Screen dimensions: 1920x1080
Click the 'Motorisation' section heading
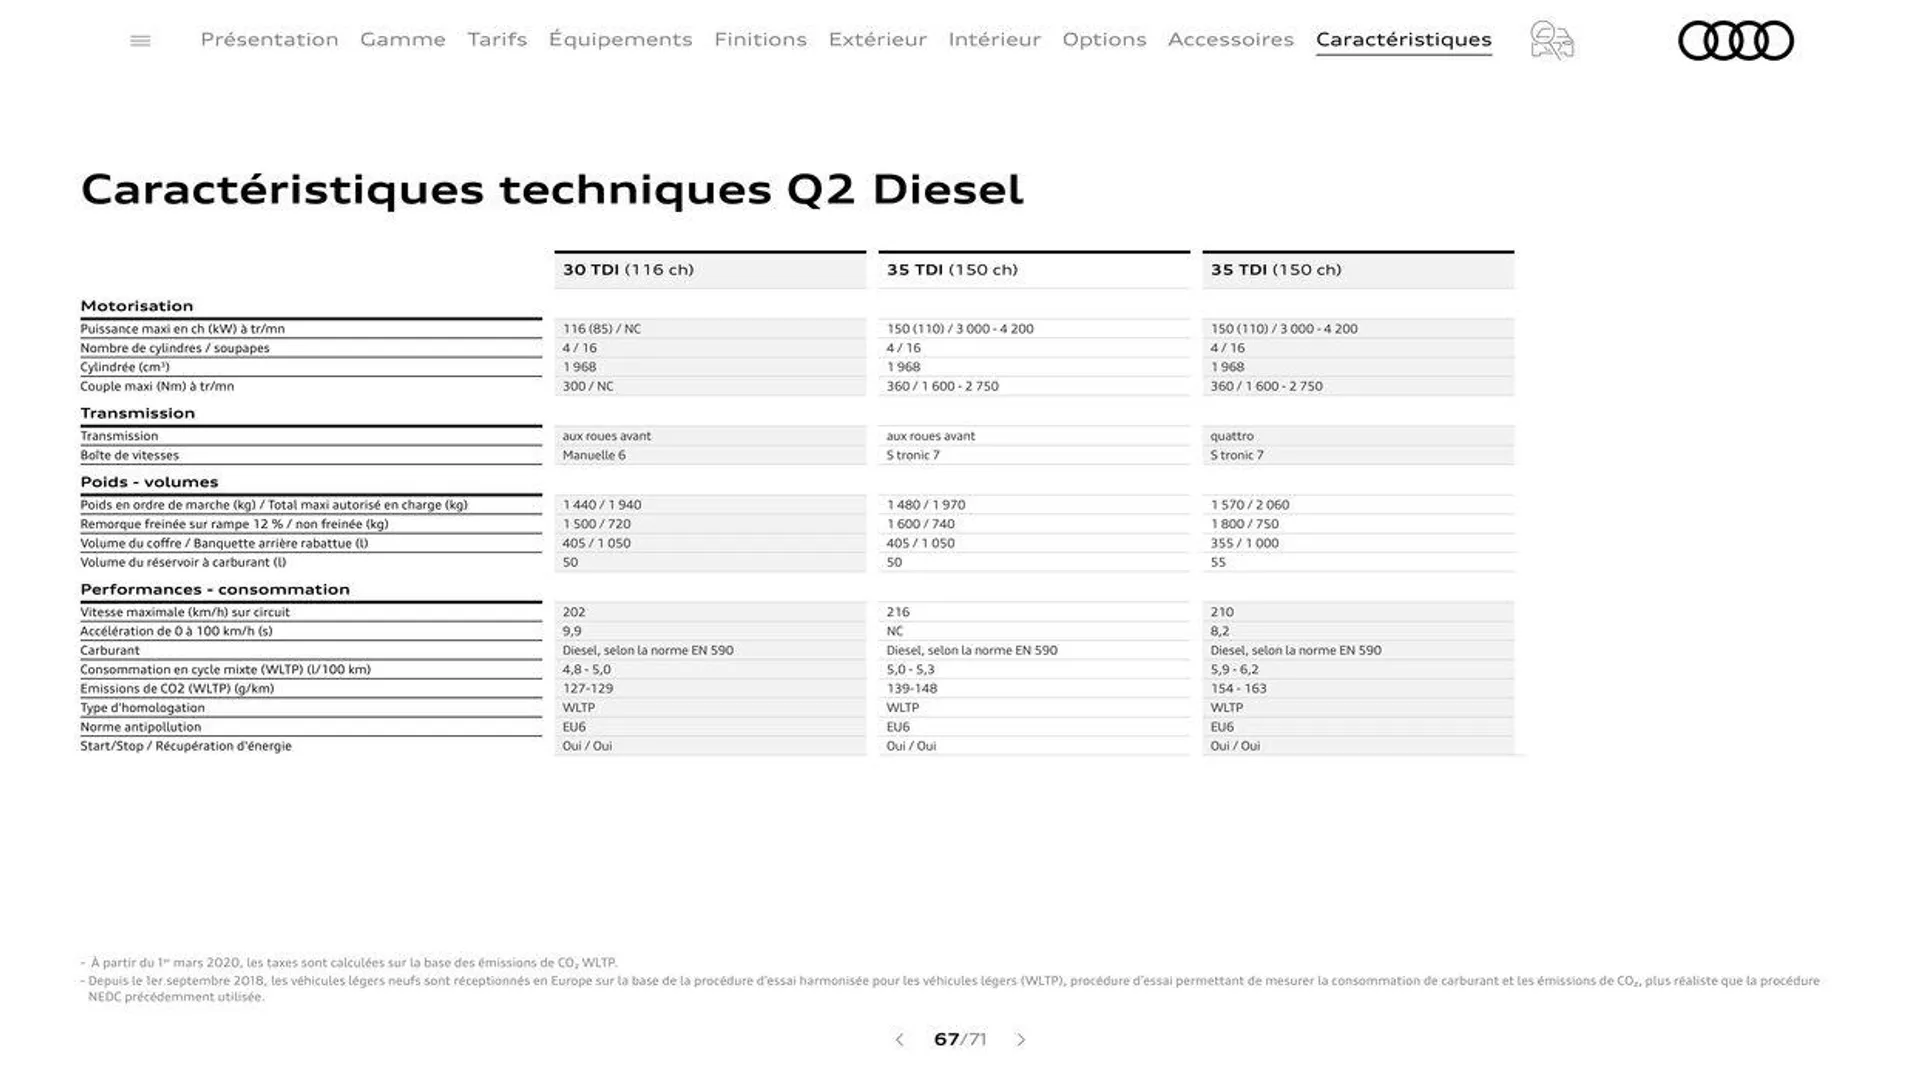click(136, 306)
